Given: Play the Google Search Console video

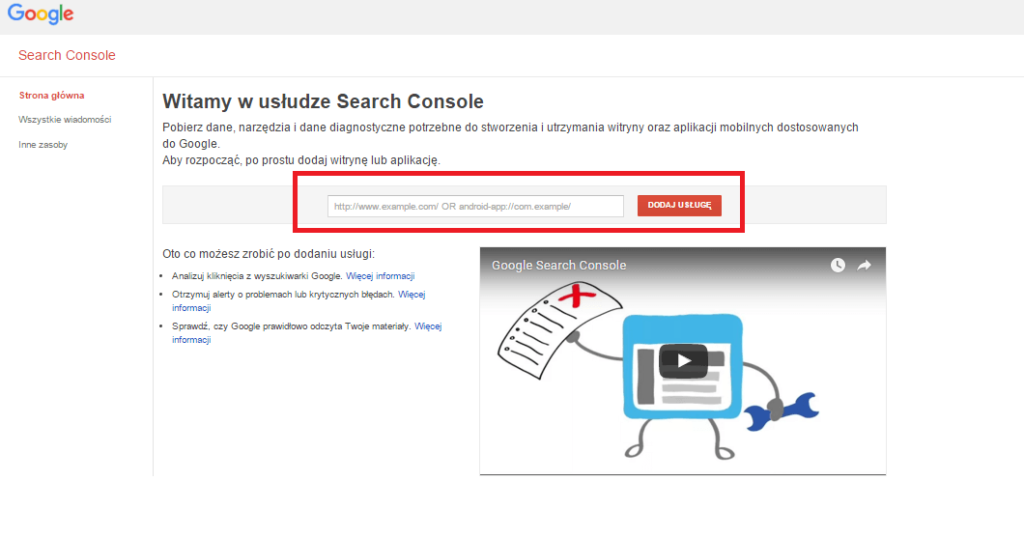Looking at the screenshot, I should tap(683, 360).
